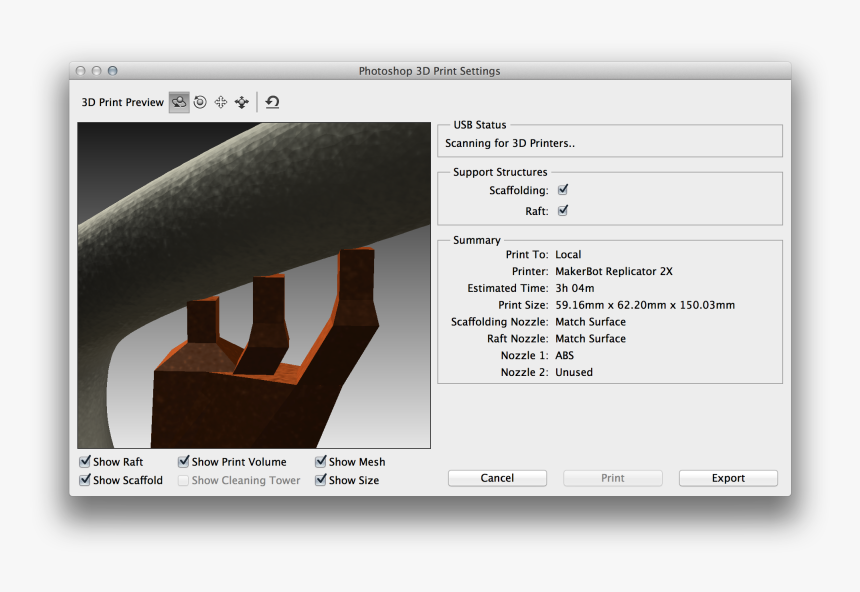Select the Orbit 3D camera tool
Viewport: 860px width, 592px height.
click(179, 101)
